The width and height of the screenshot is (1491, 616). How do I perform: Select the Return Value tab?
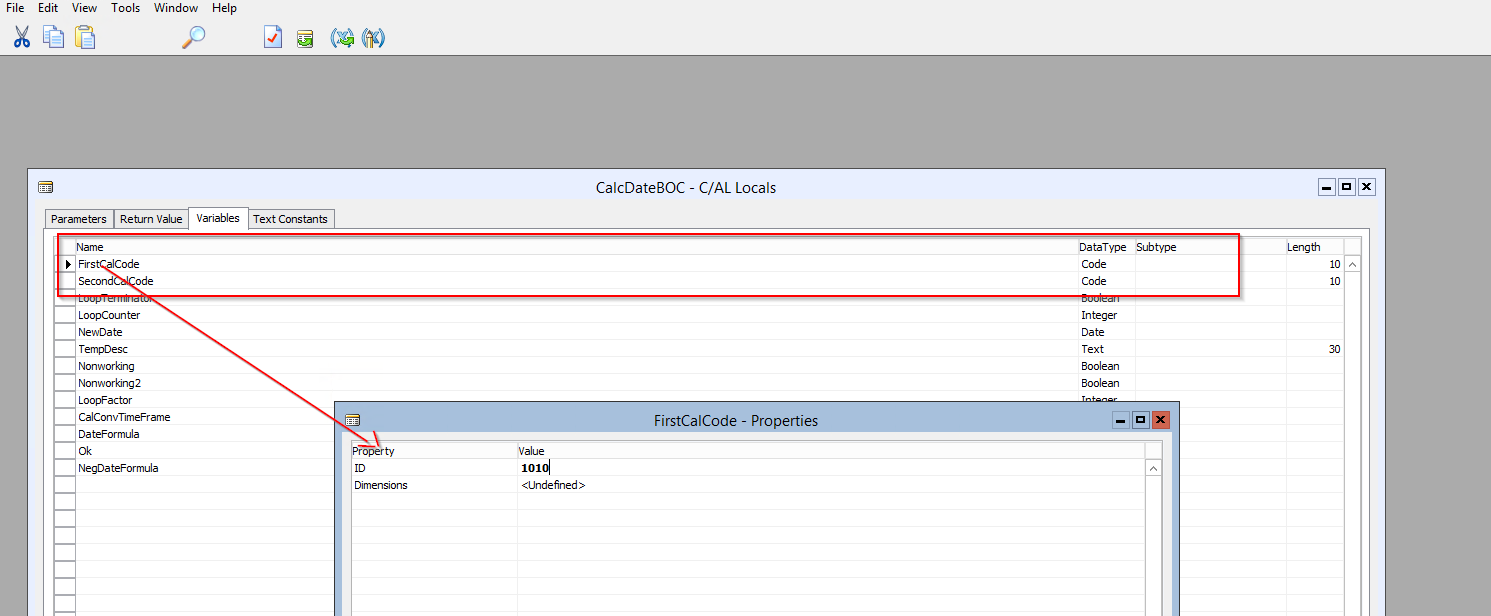click(150, 218)
